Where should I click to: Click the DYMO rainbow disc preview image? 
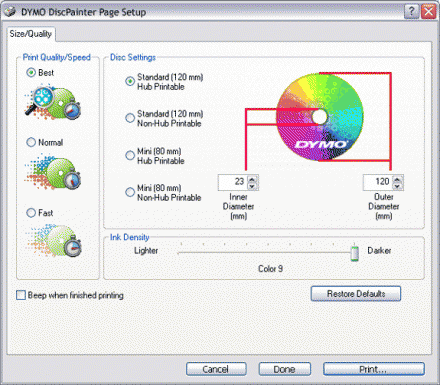click(x=320, y=117)
